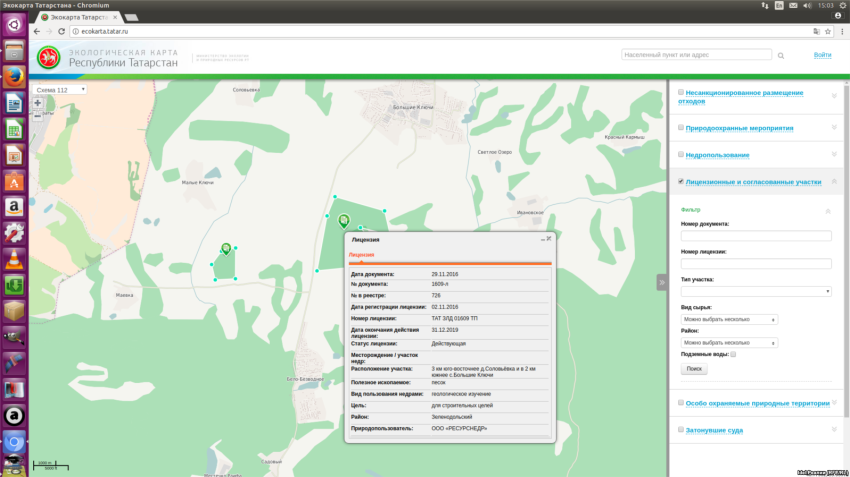
Task: Click the green license marker near Большие Ключи
Action: (344, 220)
